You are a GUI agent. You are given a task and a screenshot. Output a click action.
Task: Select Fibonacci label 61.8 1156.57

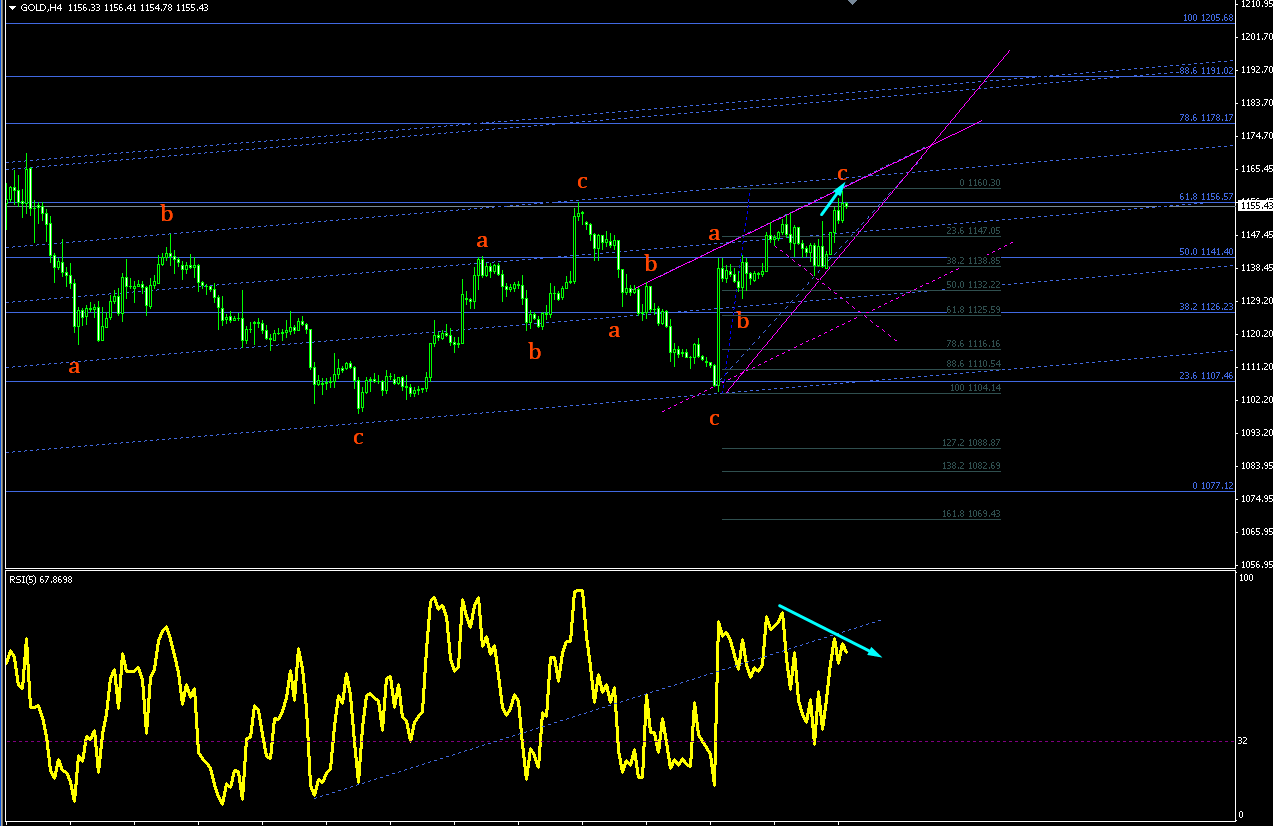[1207, 197]
